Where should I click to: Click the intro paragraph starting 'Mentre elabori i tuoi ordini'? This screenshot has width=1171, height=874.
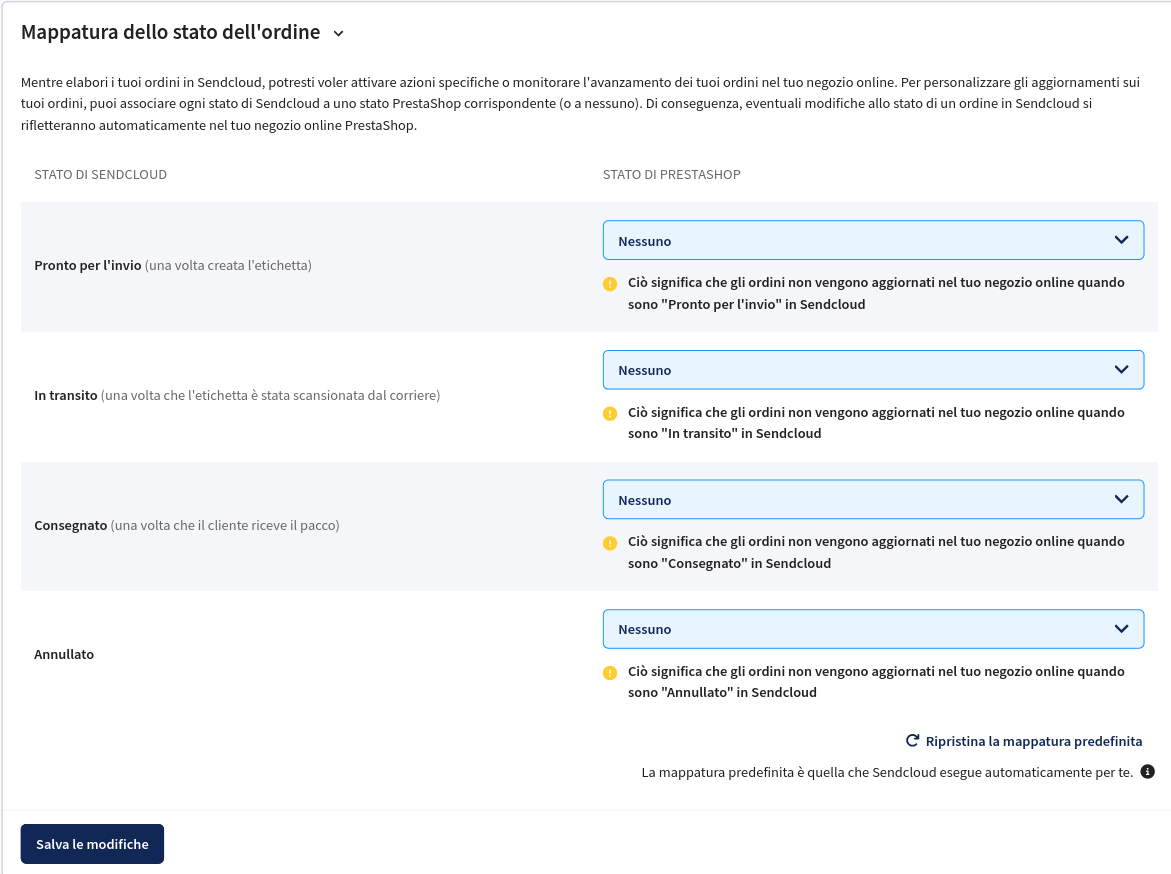pos(580,104)
